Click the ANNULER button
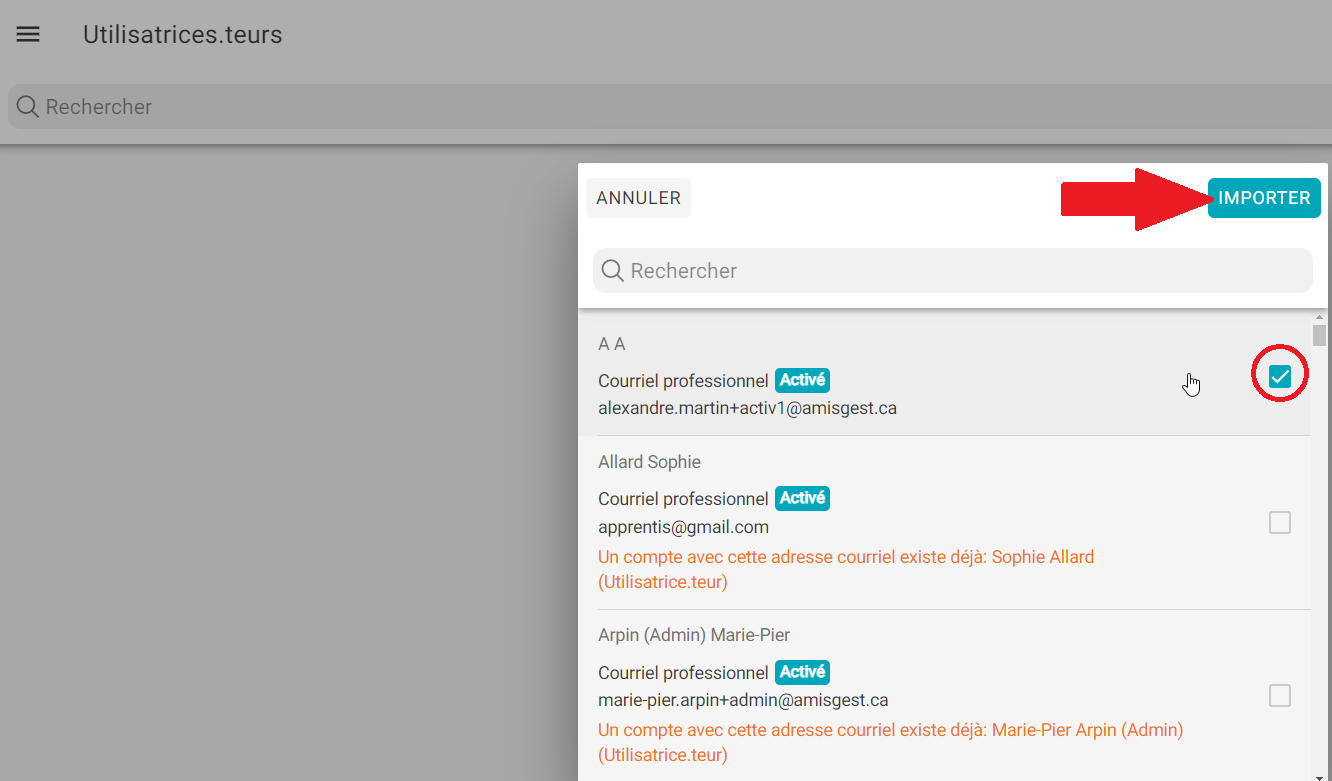This screenshot has height=781, width=1332. click(x=638, y=198)
